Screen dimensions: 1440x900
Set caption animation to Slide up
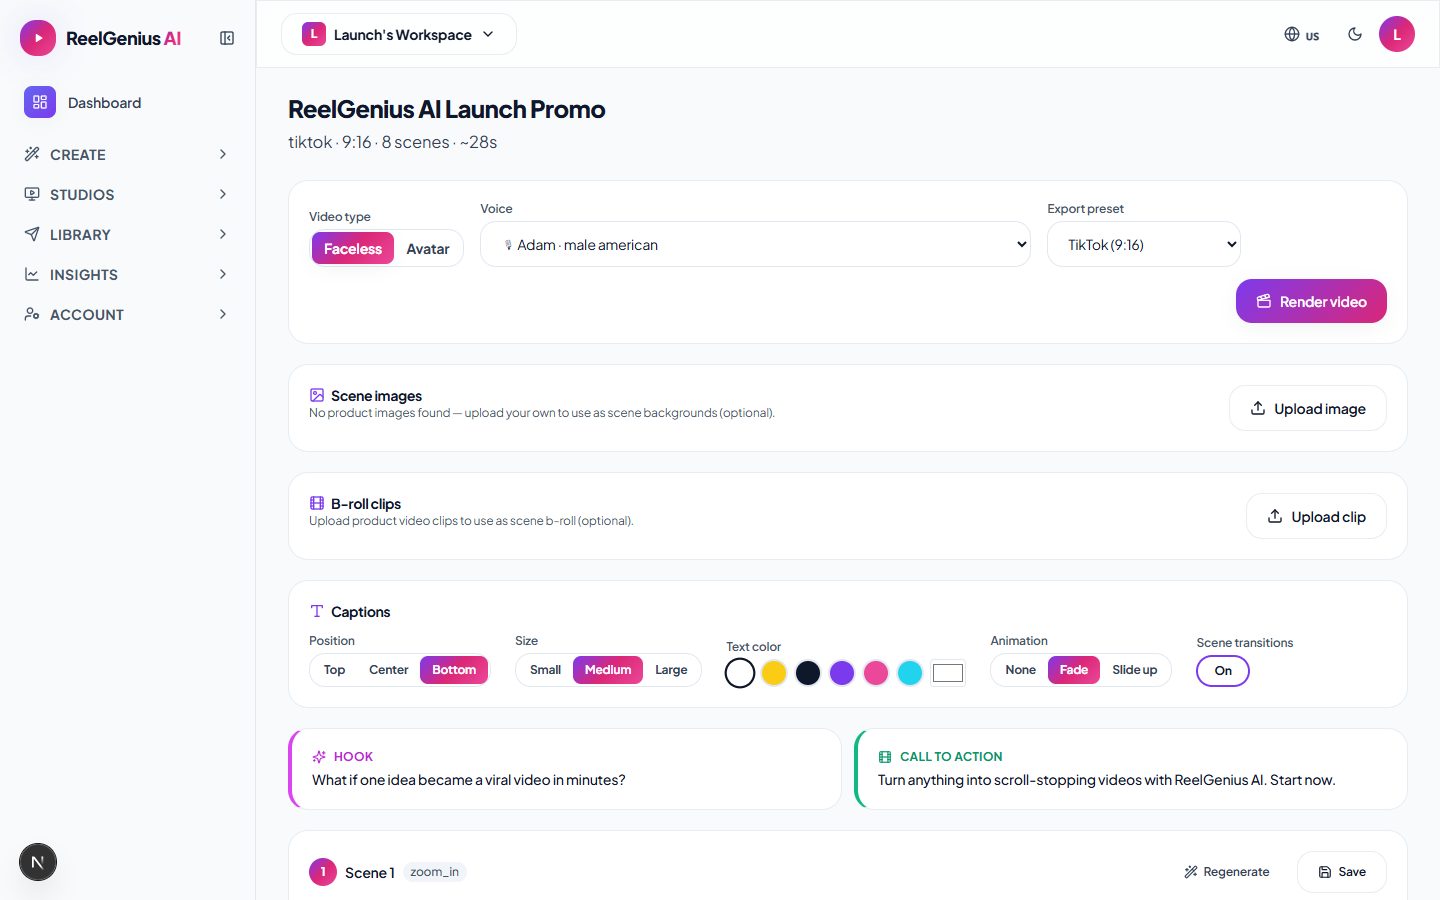(1134, 670)
